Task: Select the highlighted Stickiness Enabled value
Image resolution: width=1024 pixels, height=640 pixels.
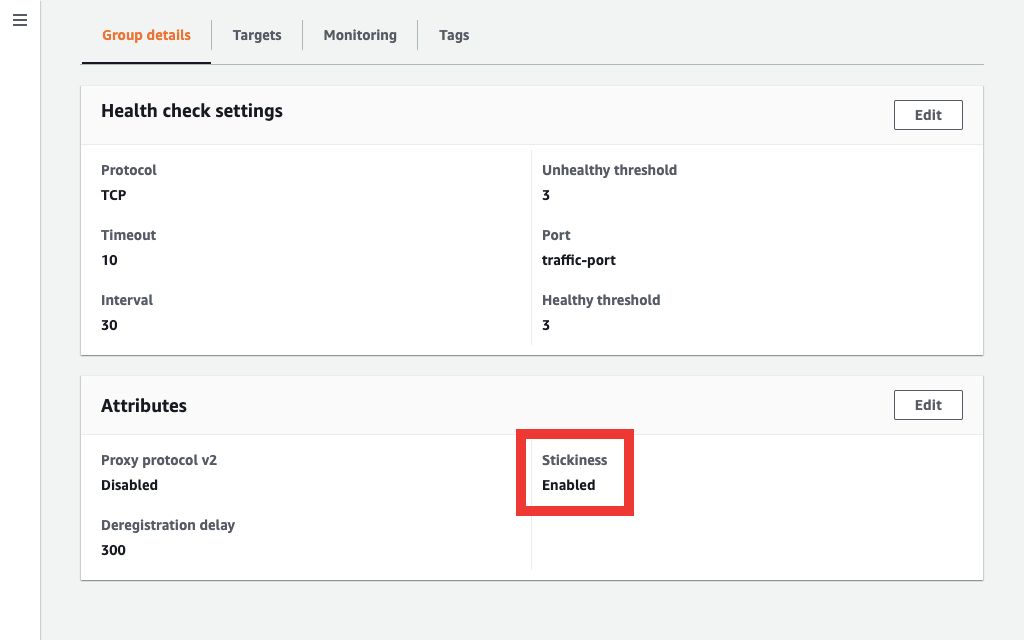Action: (x=570, y=485)
